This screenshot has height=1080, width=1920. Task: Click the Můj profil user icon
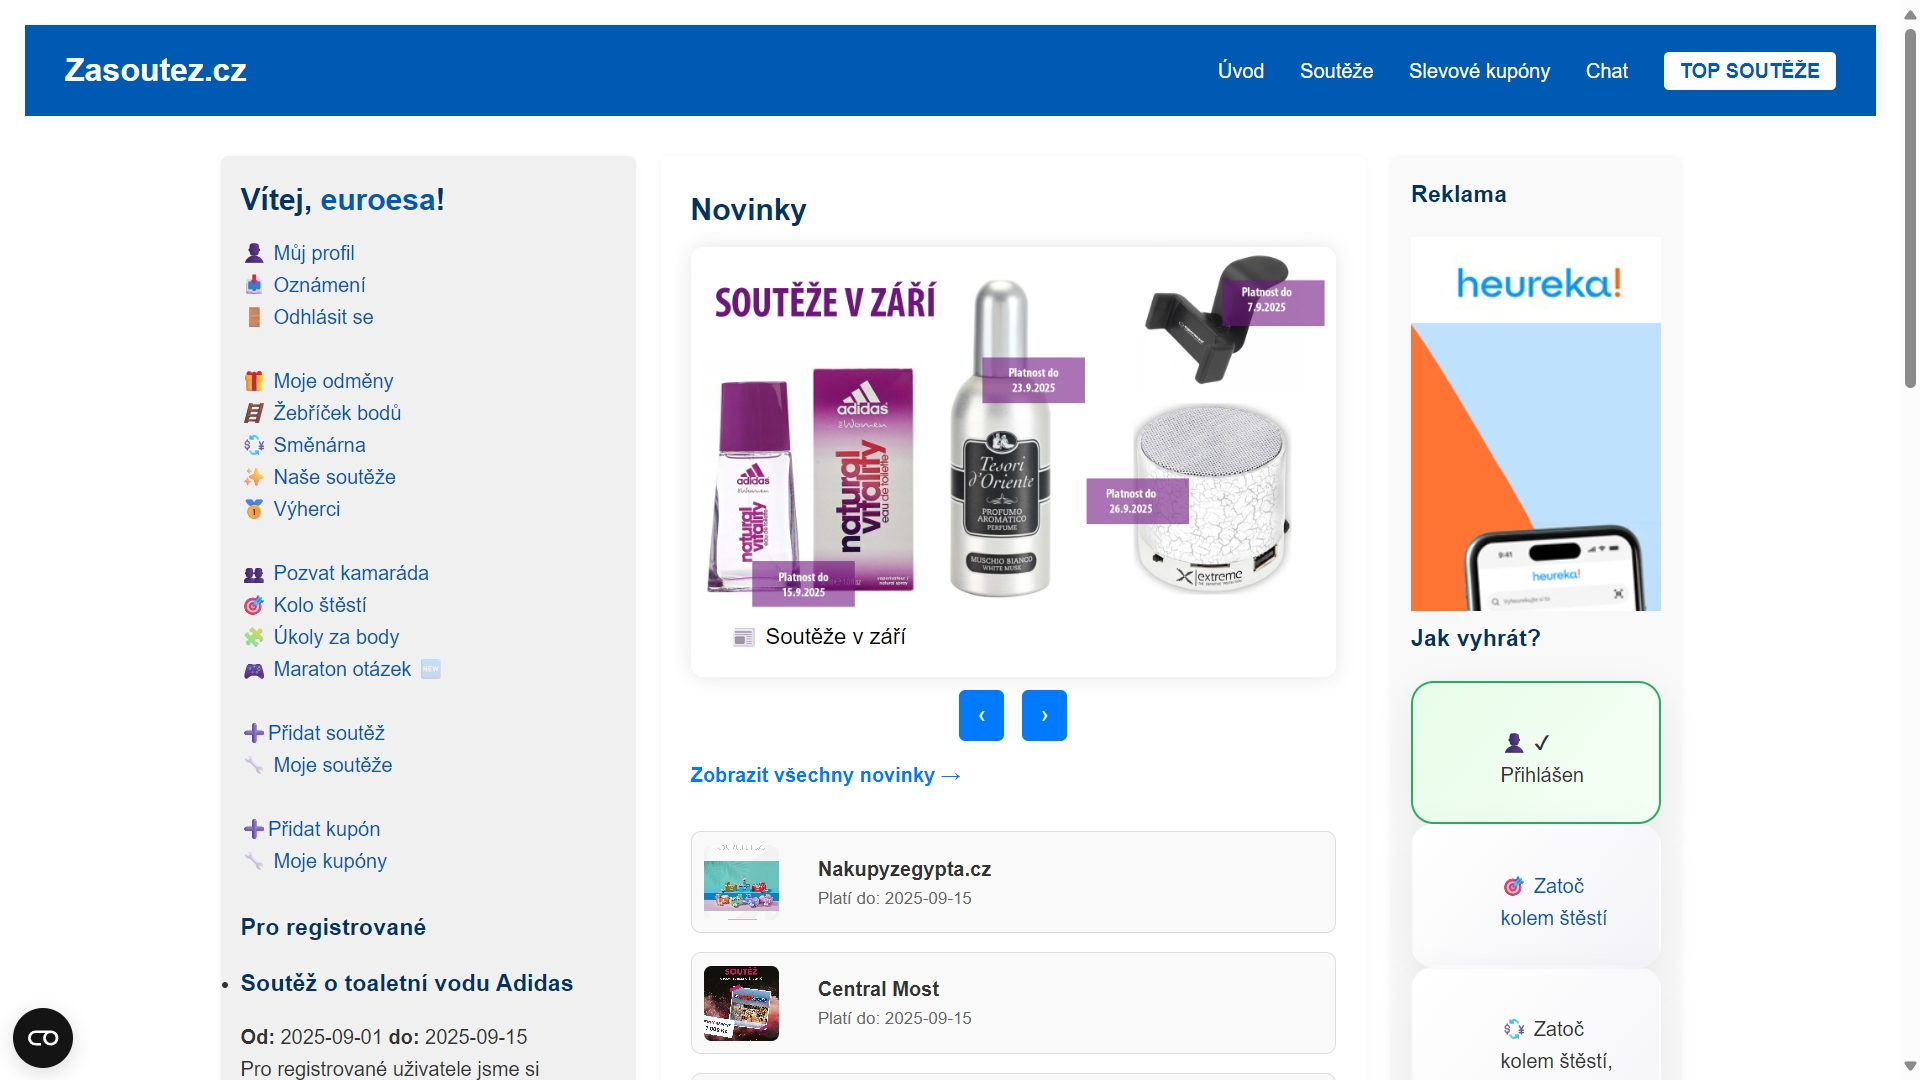tap(254, 254)
